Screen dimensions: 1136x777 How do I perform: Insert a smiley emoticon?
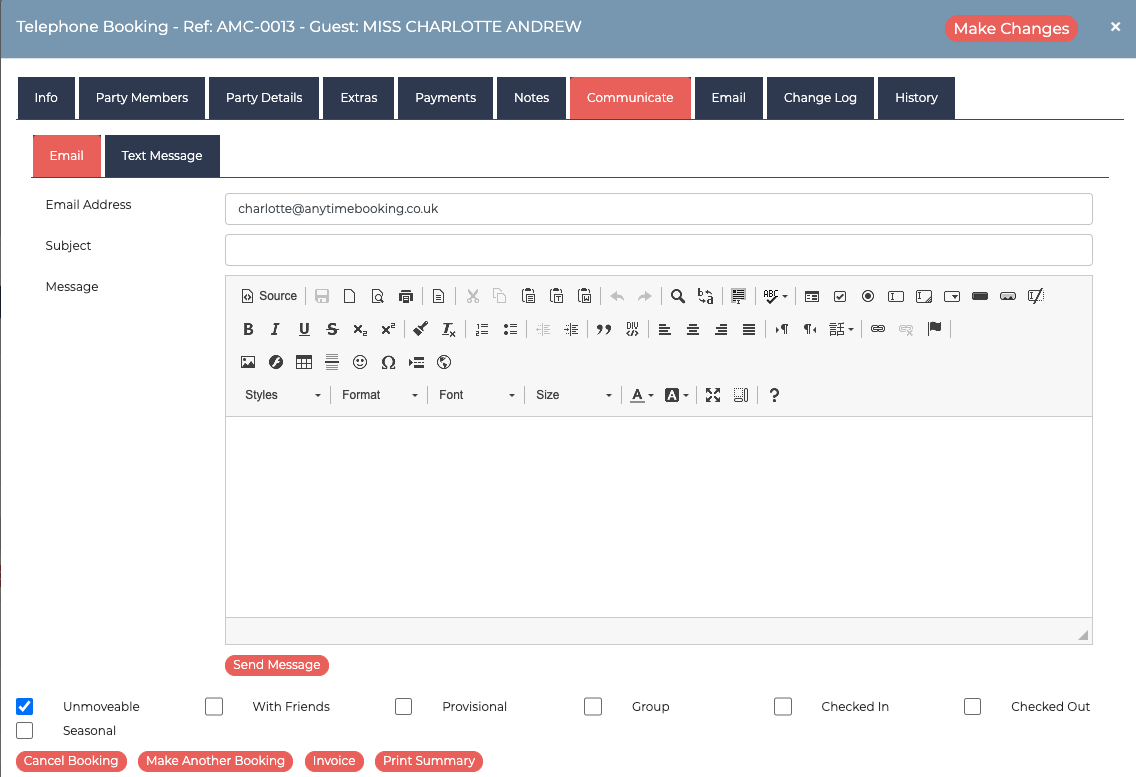pyautogui.click(x=360, y=362)
